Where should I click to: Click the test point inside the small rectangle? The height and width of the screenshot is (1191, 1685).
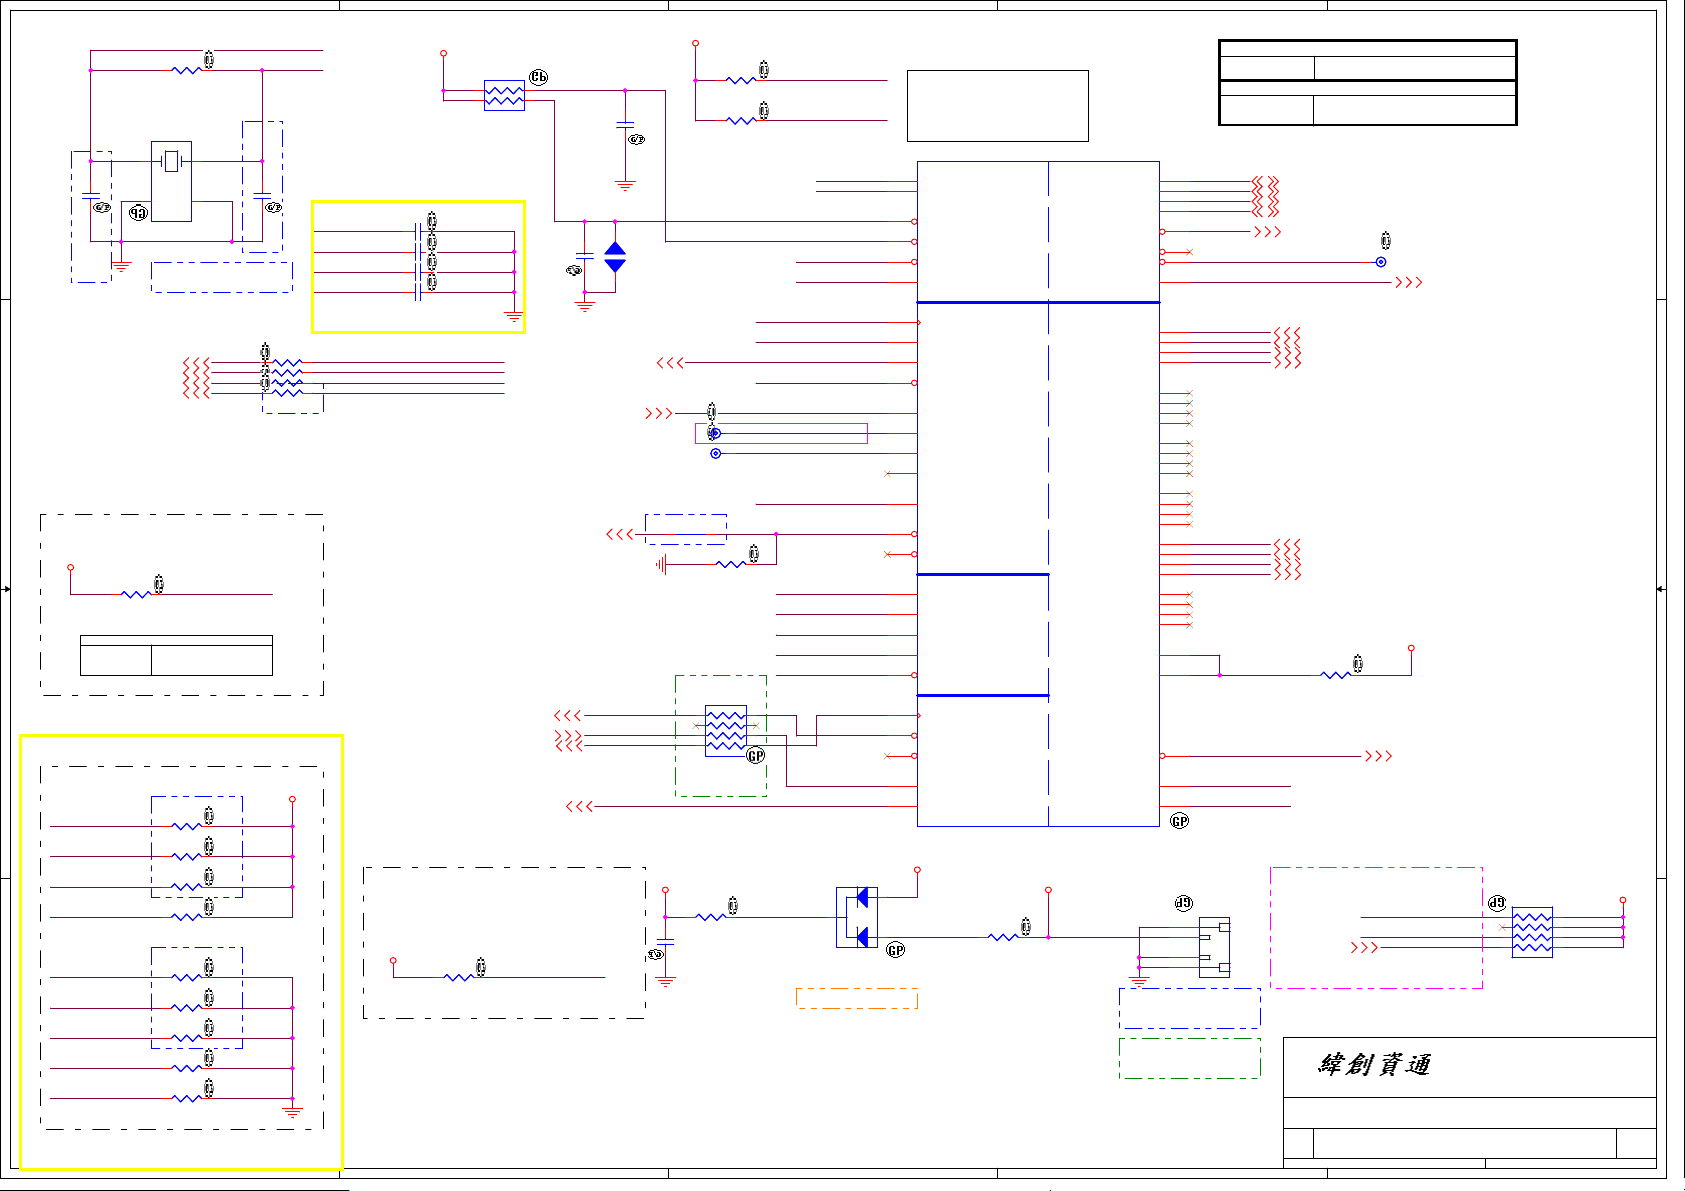pos(716,433)
